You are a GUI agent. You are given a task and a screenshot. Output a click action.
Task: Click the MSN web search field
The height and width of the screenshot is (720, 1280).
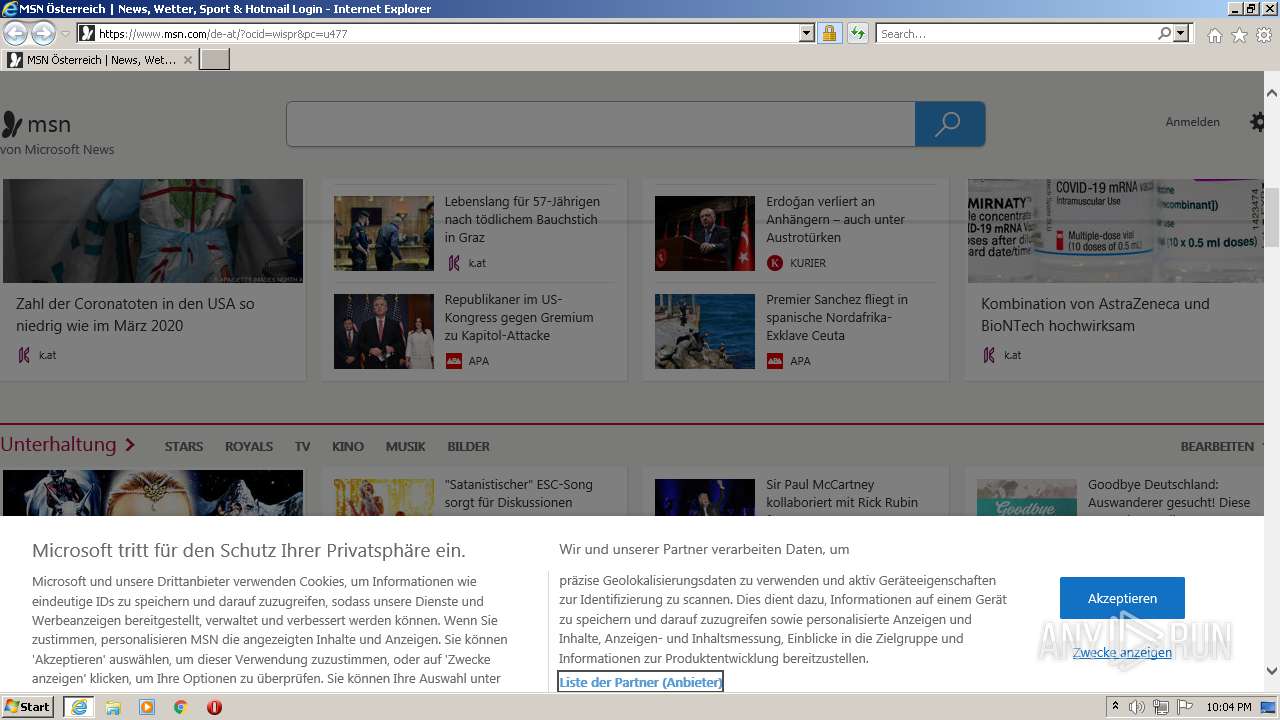(600, 124)
